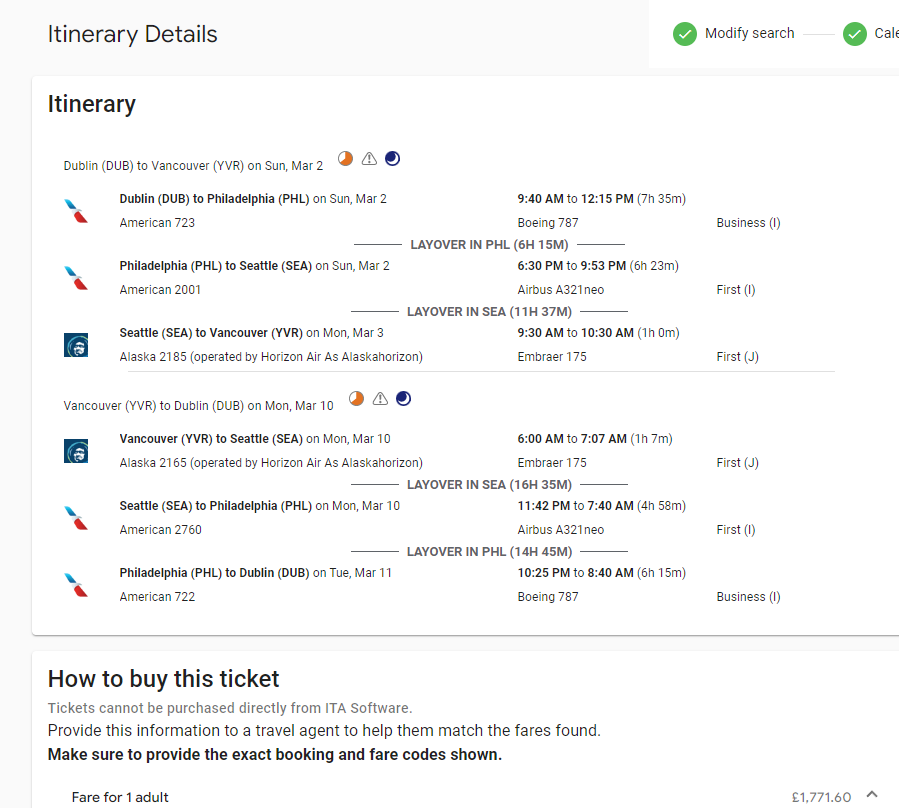Click the £1,771.60 fare total
This screenshot has width=899, height=808.
click(x=821, y=797)
